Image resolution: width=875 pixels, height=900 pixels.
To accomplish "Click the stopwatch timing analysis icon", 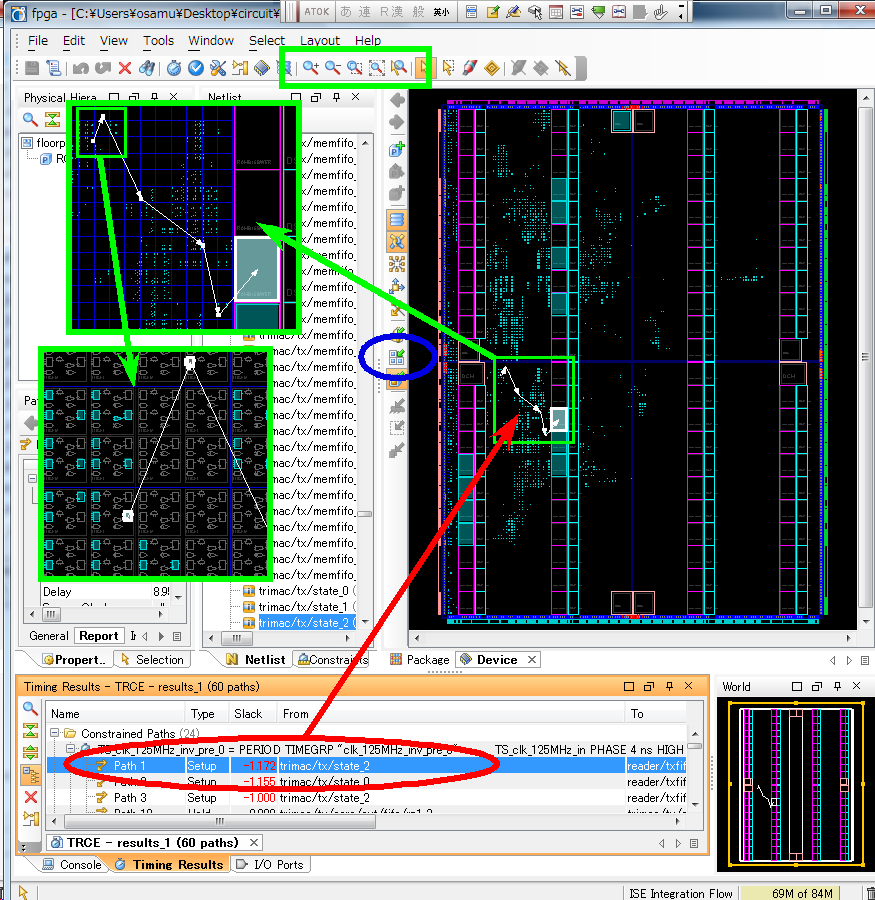I will click(174, 68).
